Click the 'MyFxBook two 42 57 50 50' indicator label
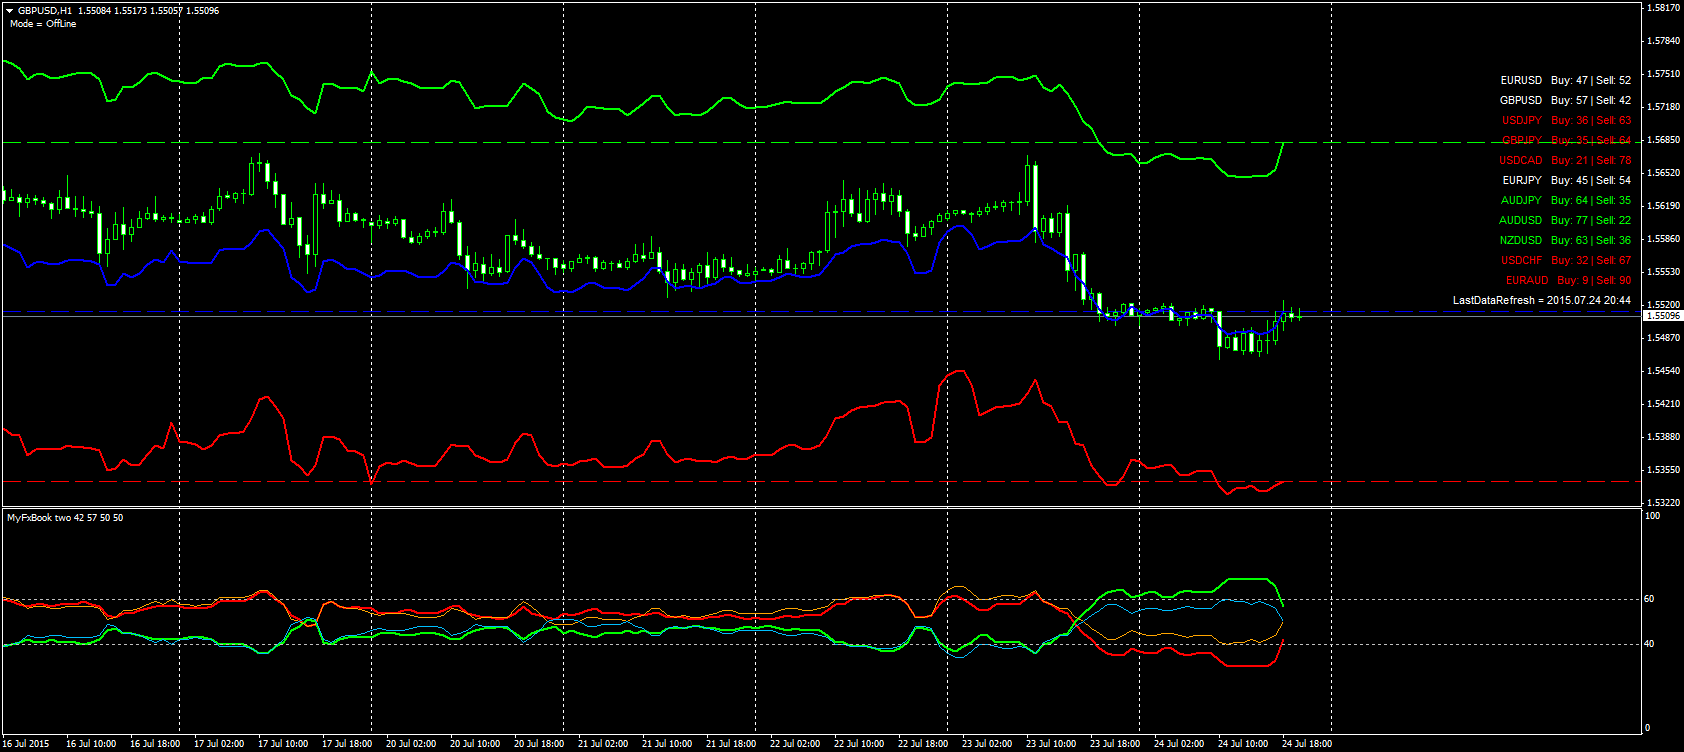The width and height of the screenshot is (1684, 752). (x=65, y=518)
